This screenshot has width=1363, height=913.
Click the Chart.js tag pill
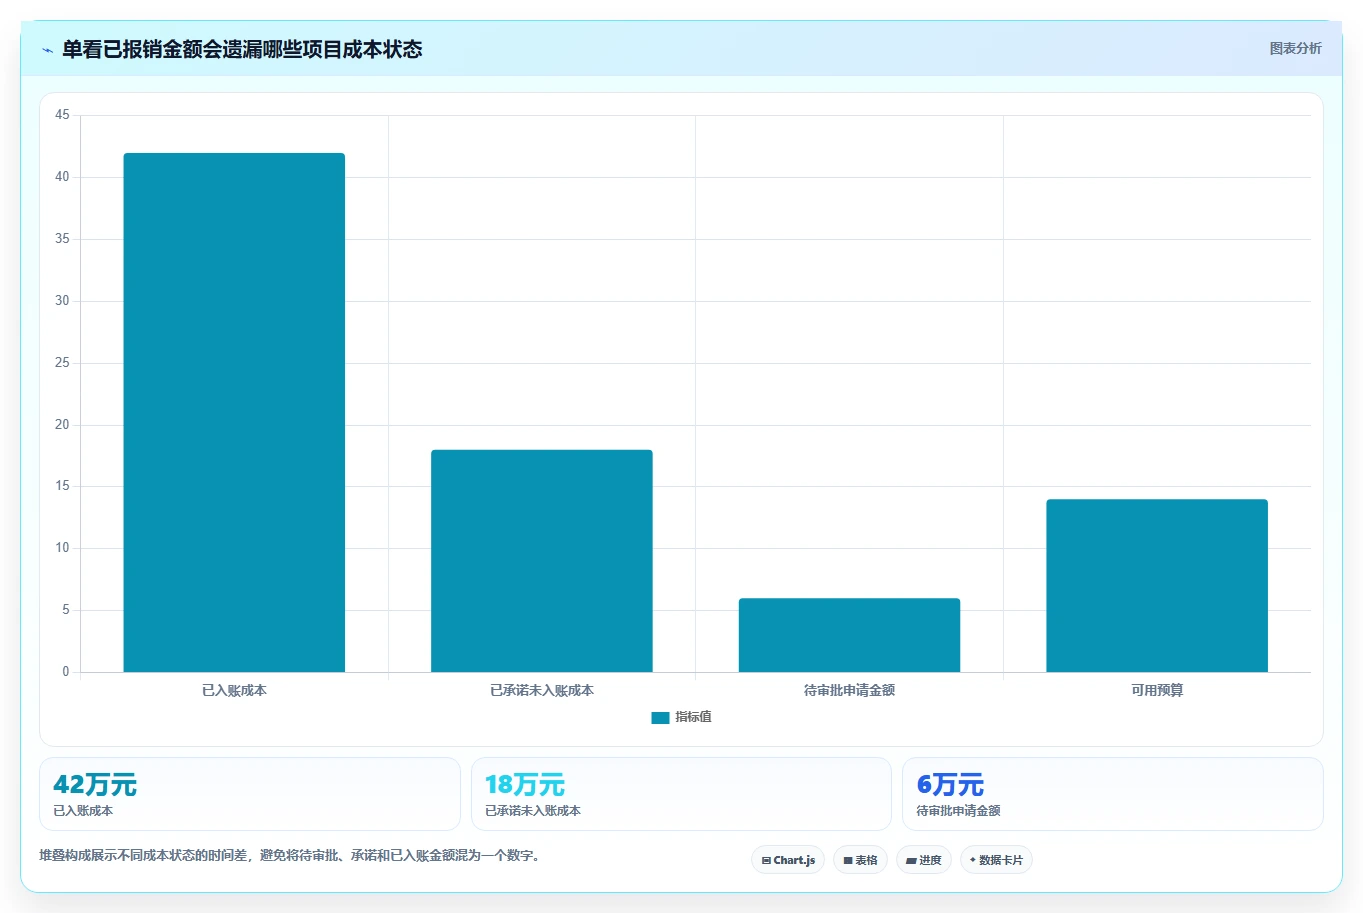(x=788, y=860)
